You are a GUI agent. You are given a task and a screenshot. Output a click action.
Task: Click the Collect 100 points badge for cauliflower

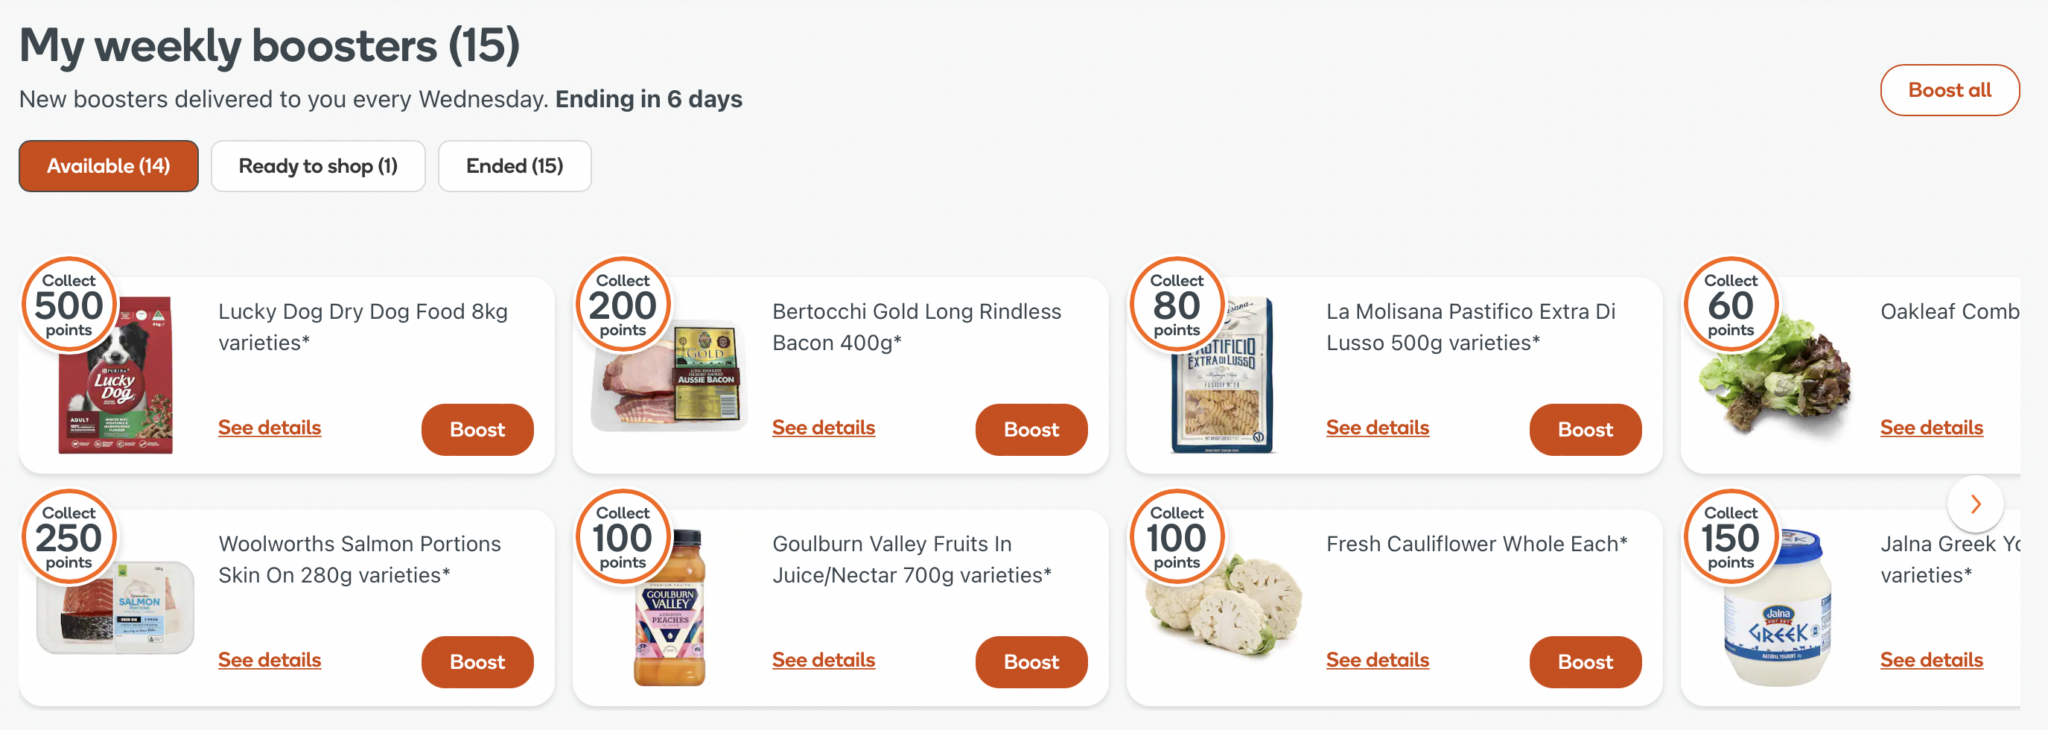tap(1176, 537)
